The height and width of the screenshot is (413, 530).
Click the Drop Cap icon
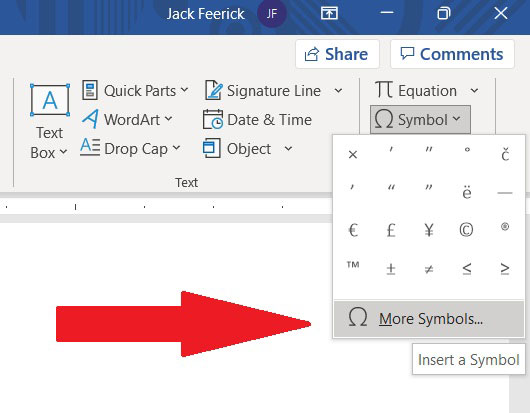tap(90, 147)
